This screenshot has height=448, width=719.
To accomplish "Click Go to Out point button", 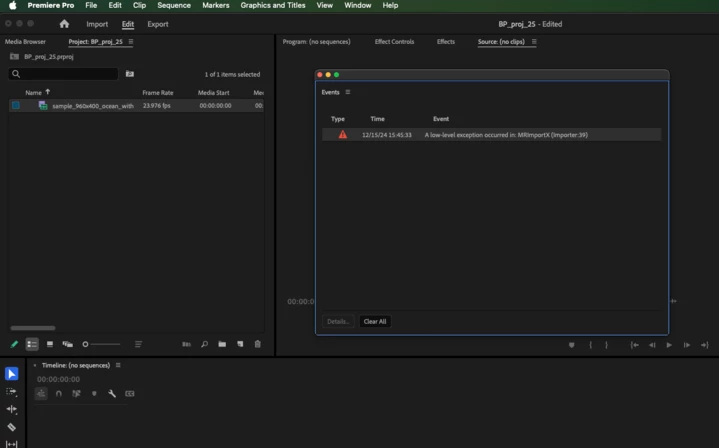I will [704, 345].
